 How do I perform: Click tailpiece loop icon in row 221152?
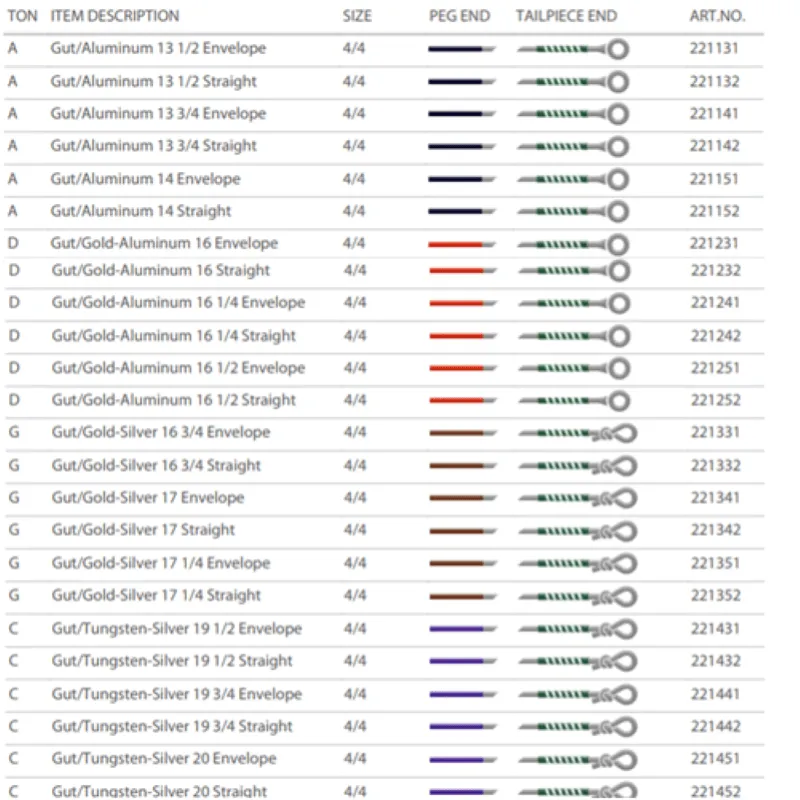(x=572, y=211)
